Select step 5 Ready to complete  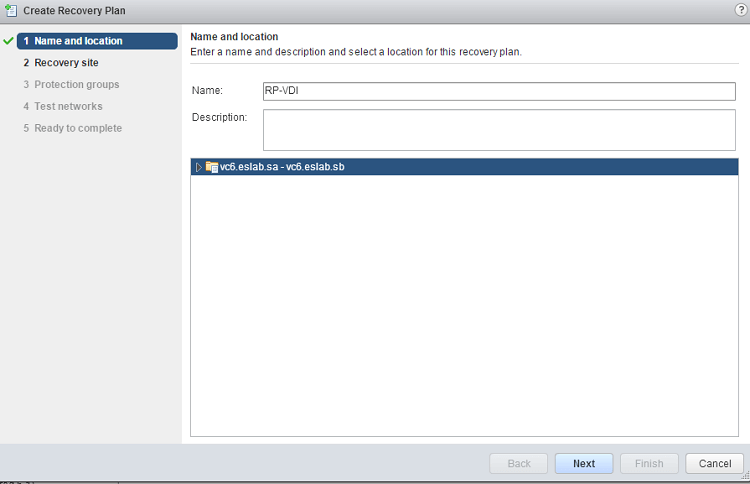[x=78, y=129]
